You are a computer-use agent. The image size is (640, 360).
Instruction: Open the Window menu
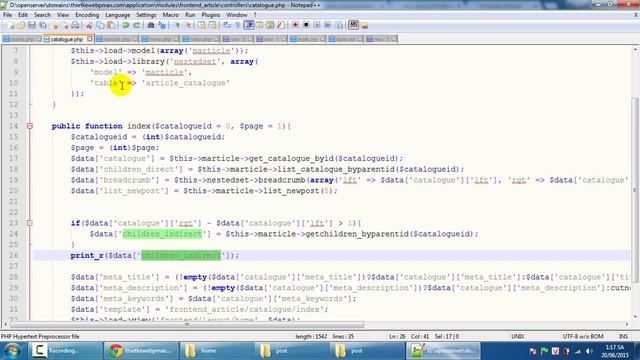click(237, 15)
